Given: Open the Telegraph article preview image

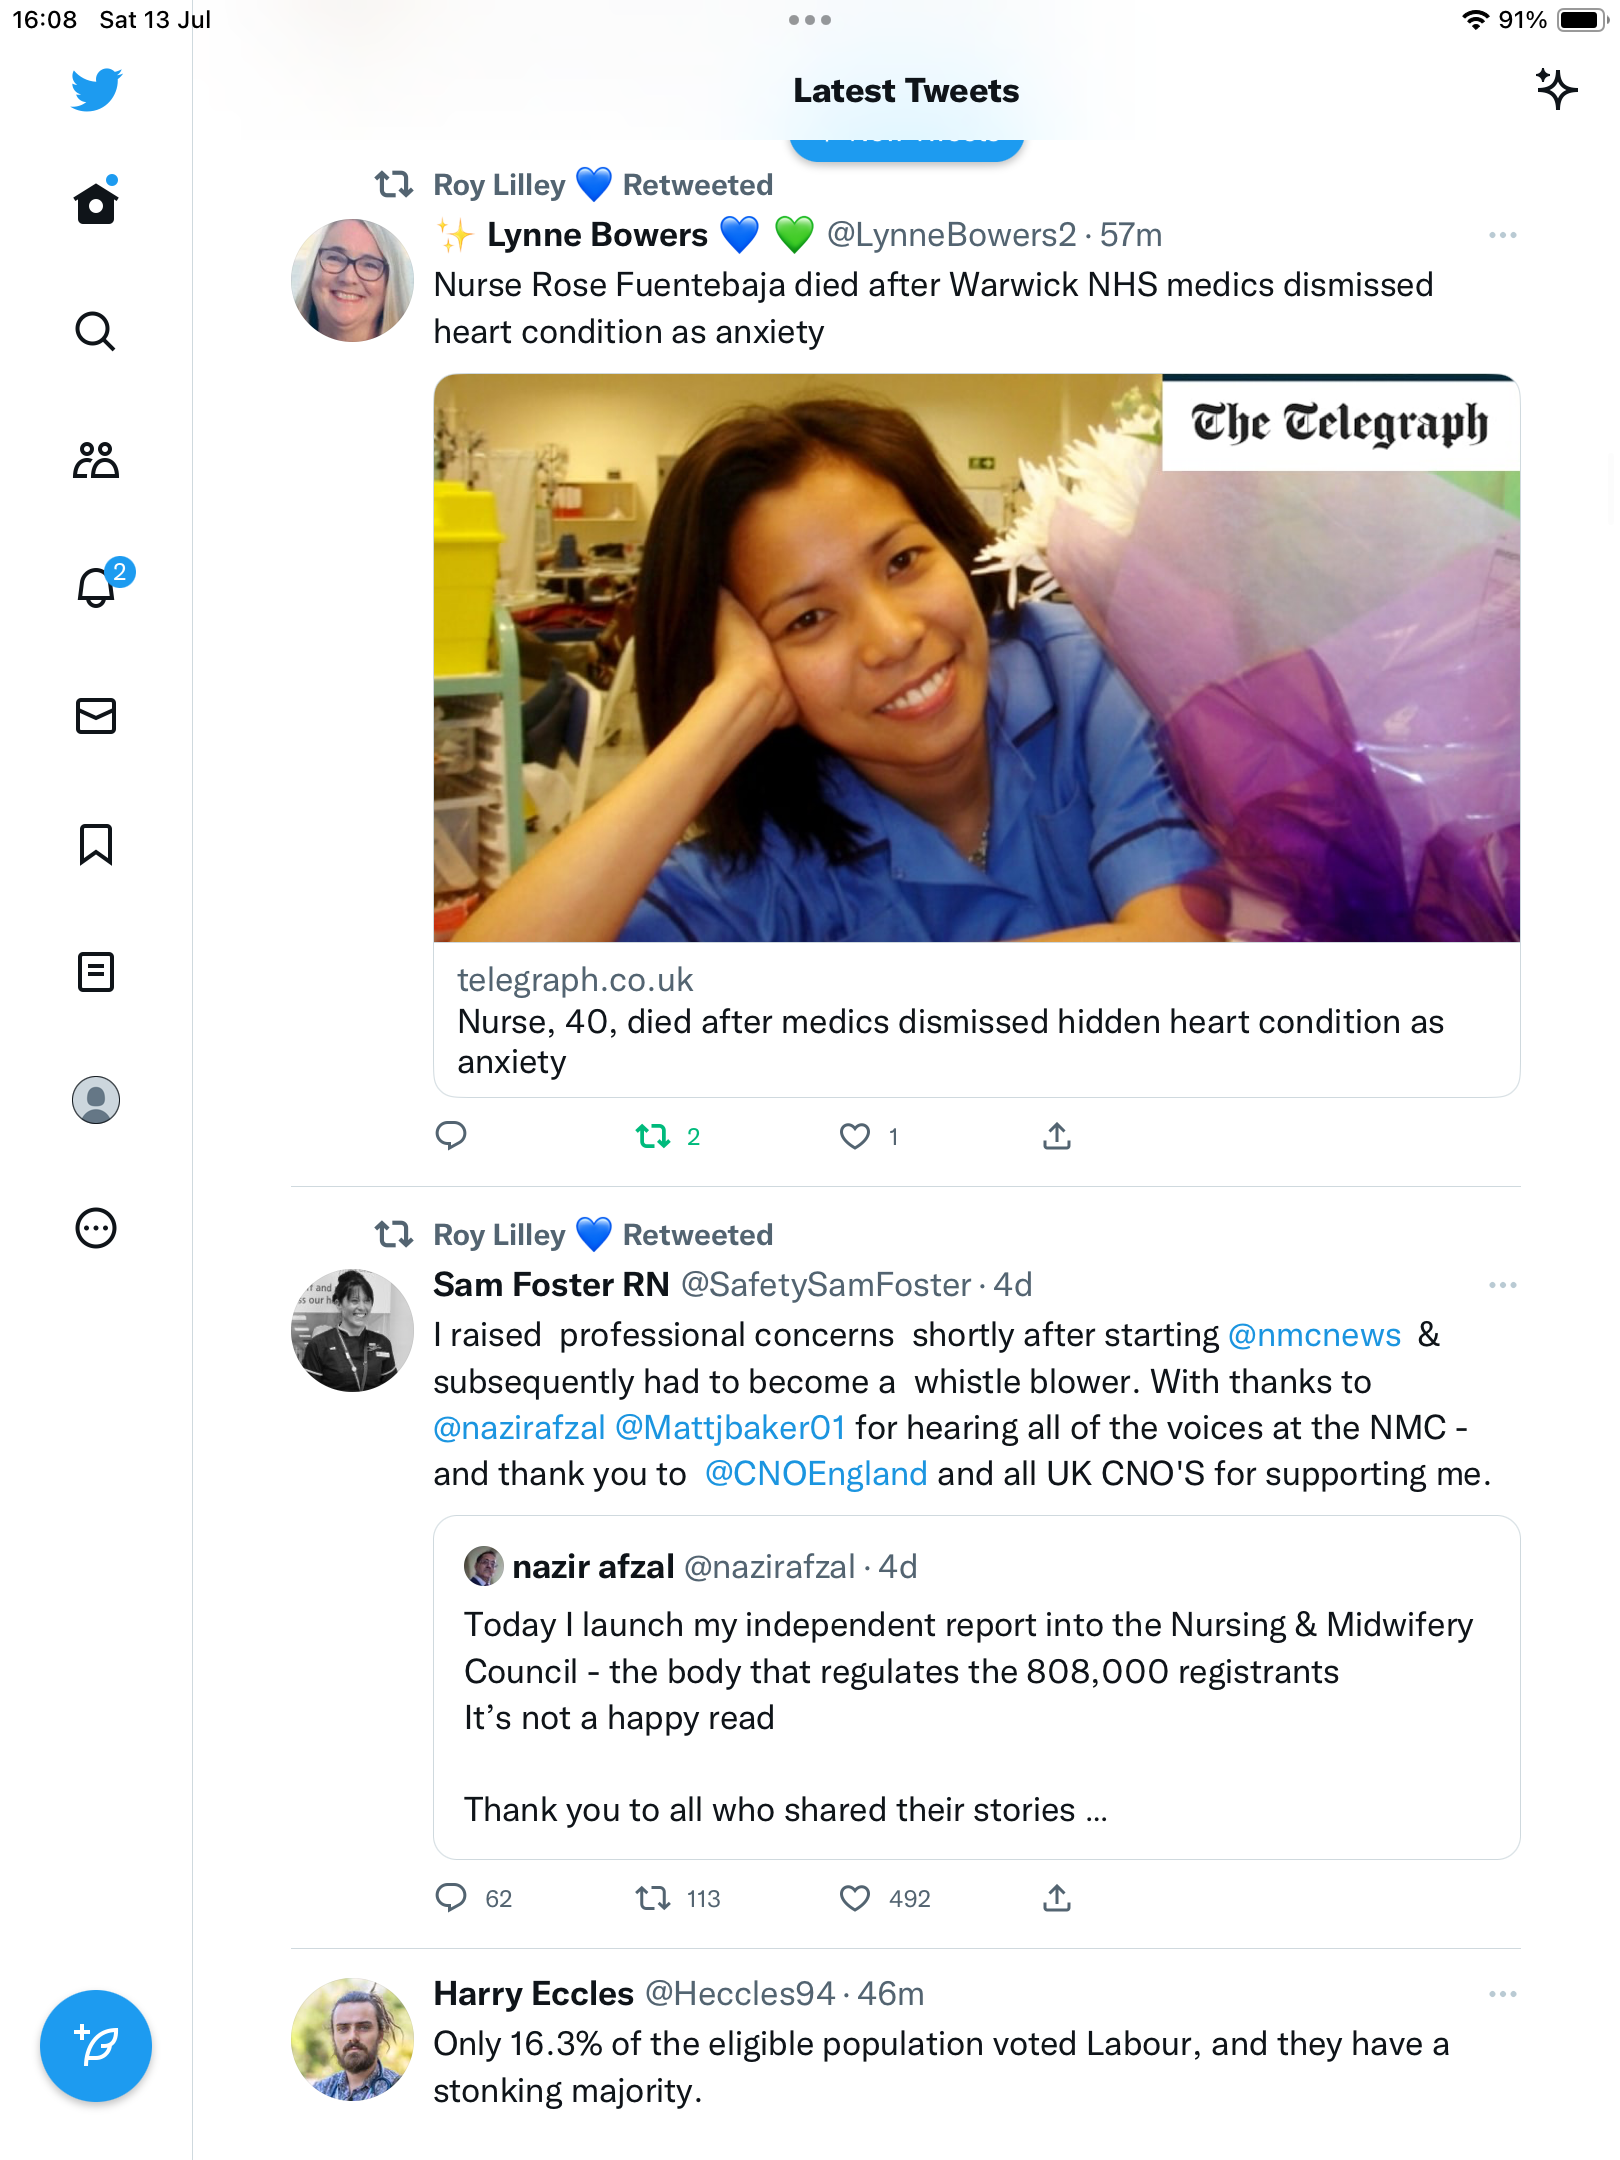Looking at the screenshot, I should click(x=976, y=658).
